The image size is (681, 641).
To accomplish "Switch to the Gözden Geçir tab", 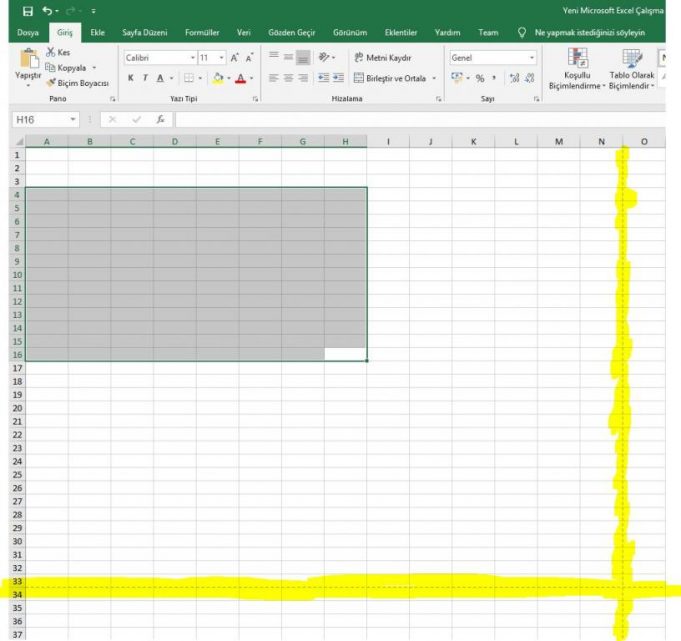I will [291, 33].
